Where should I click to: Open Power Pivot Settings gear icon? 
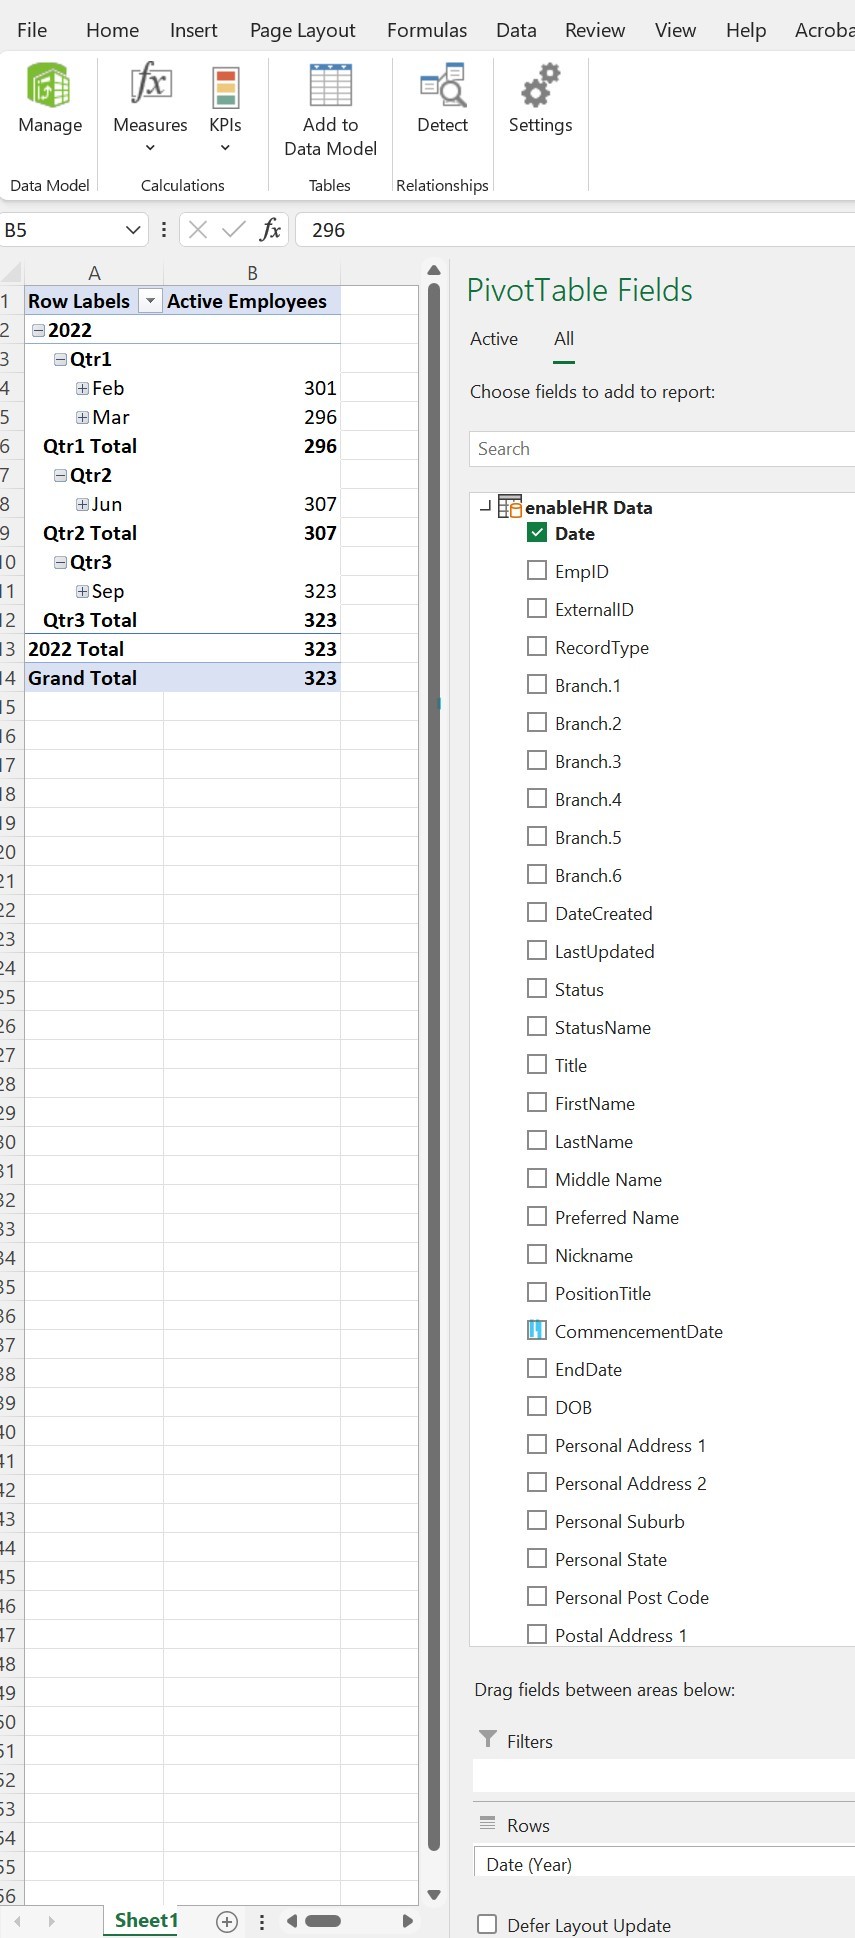[x=540, y=85]
